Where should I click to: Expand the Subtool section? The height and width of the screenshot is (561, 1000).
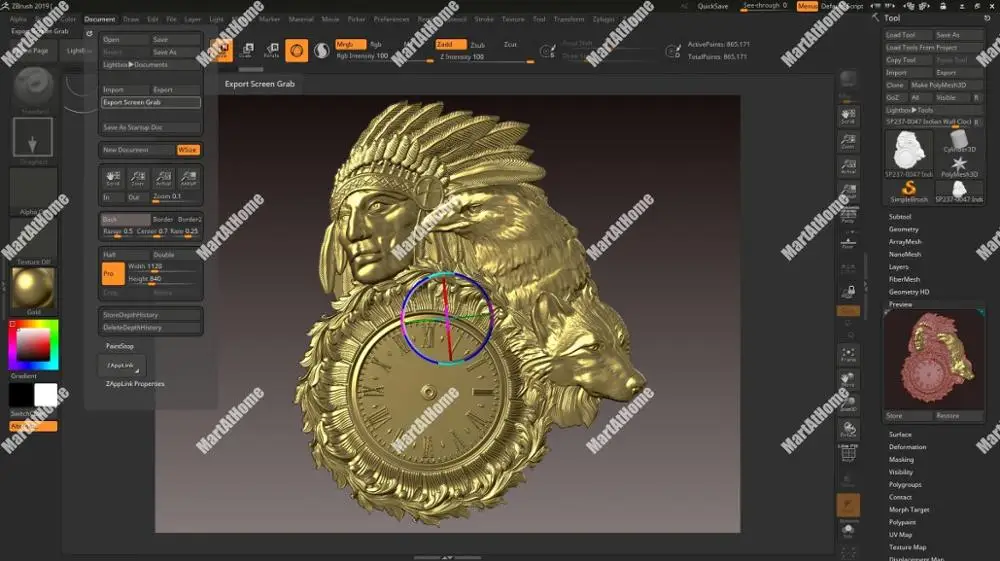tap(900, 217)
